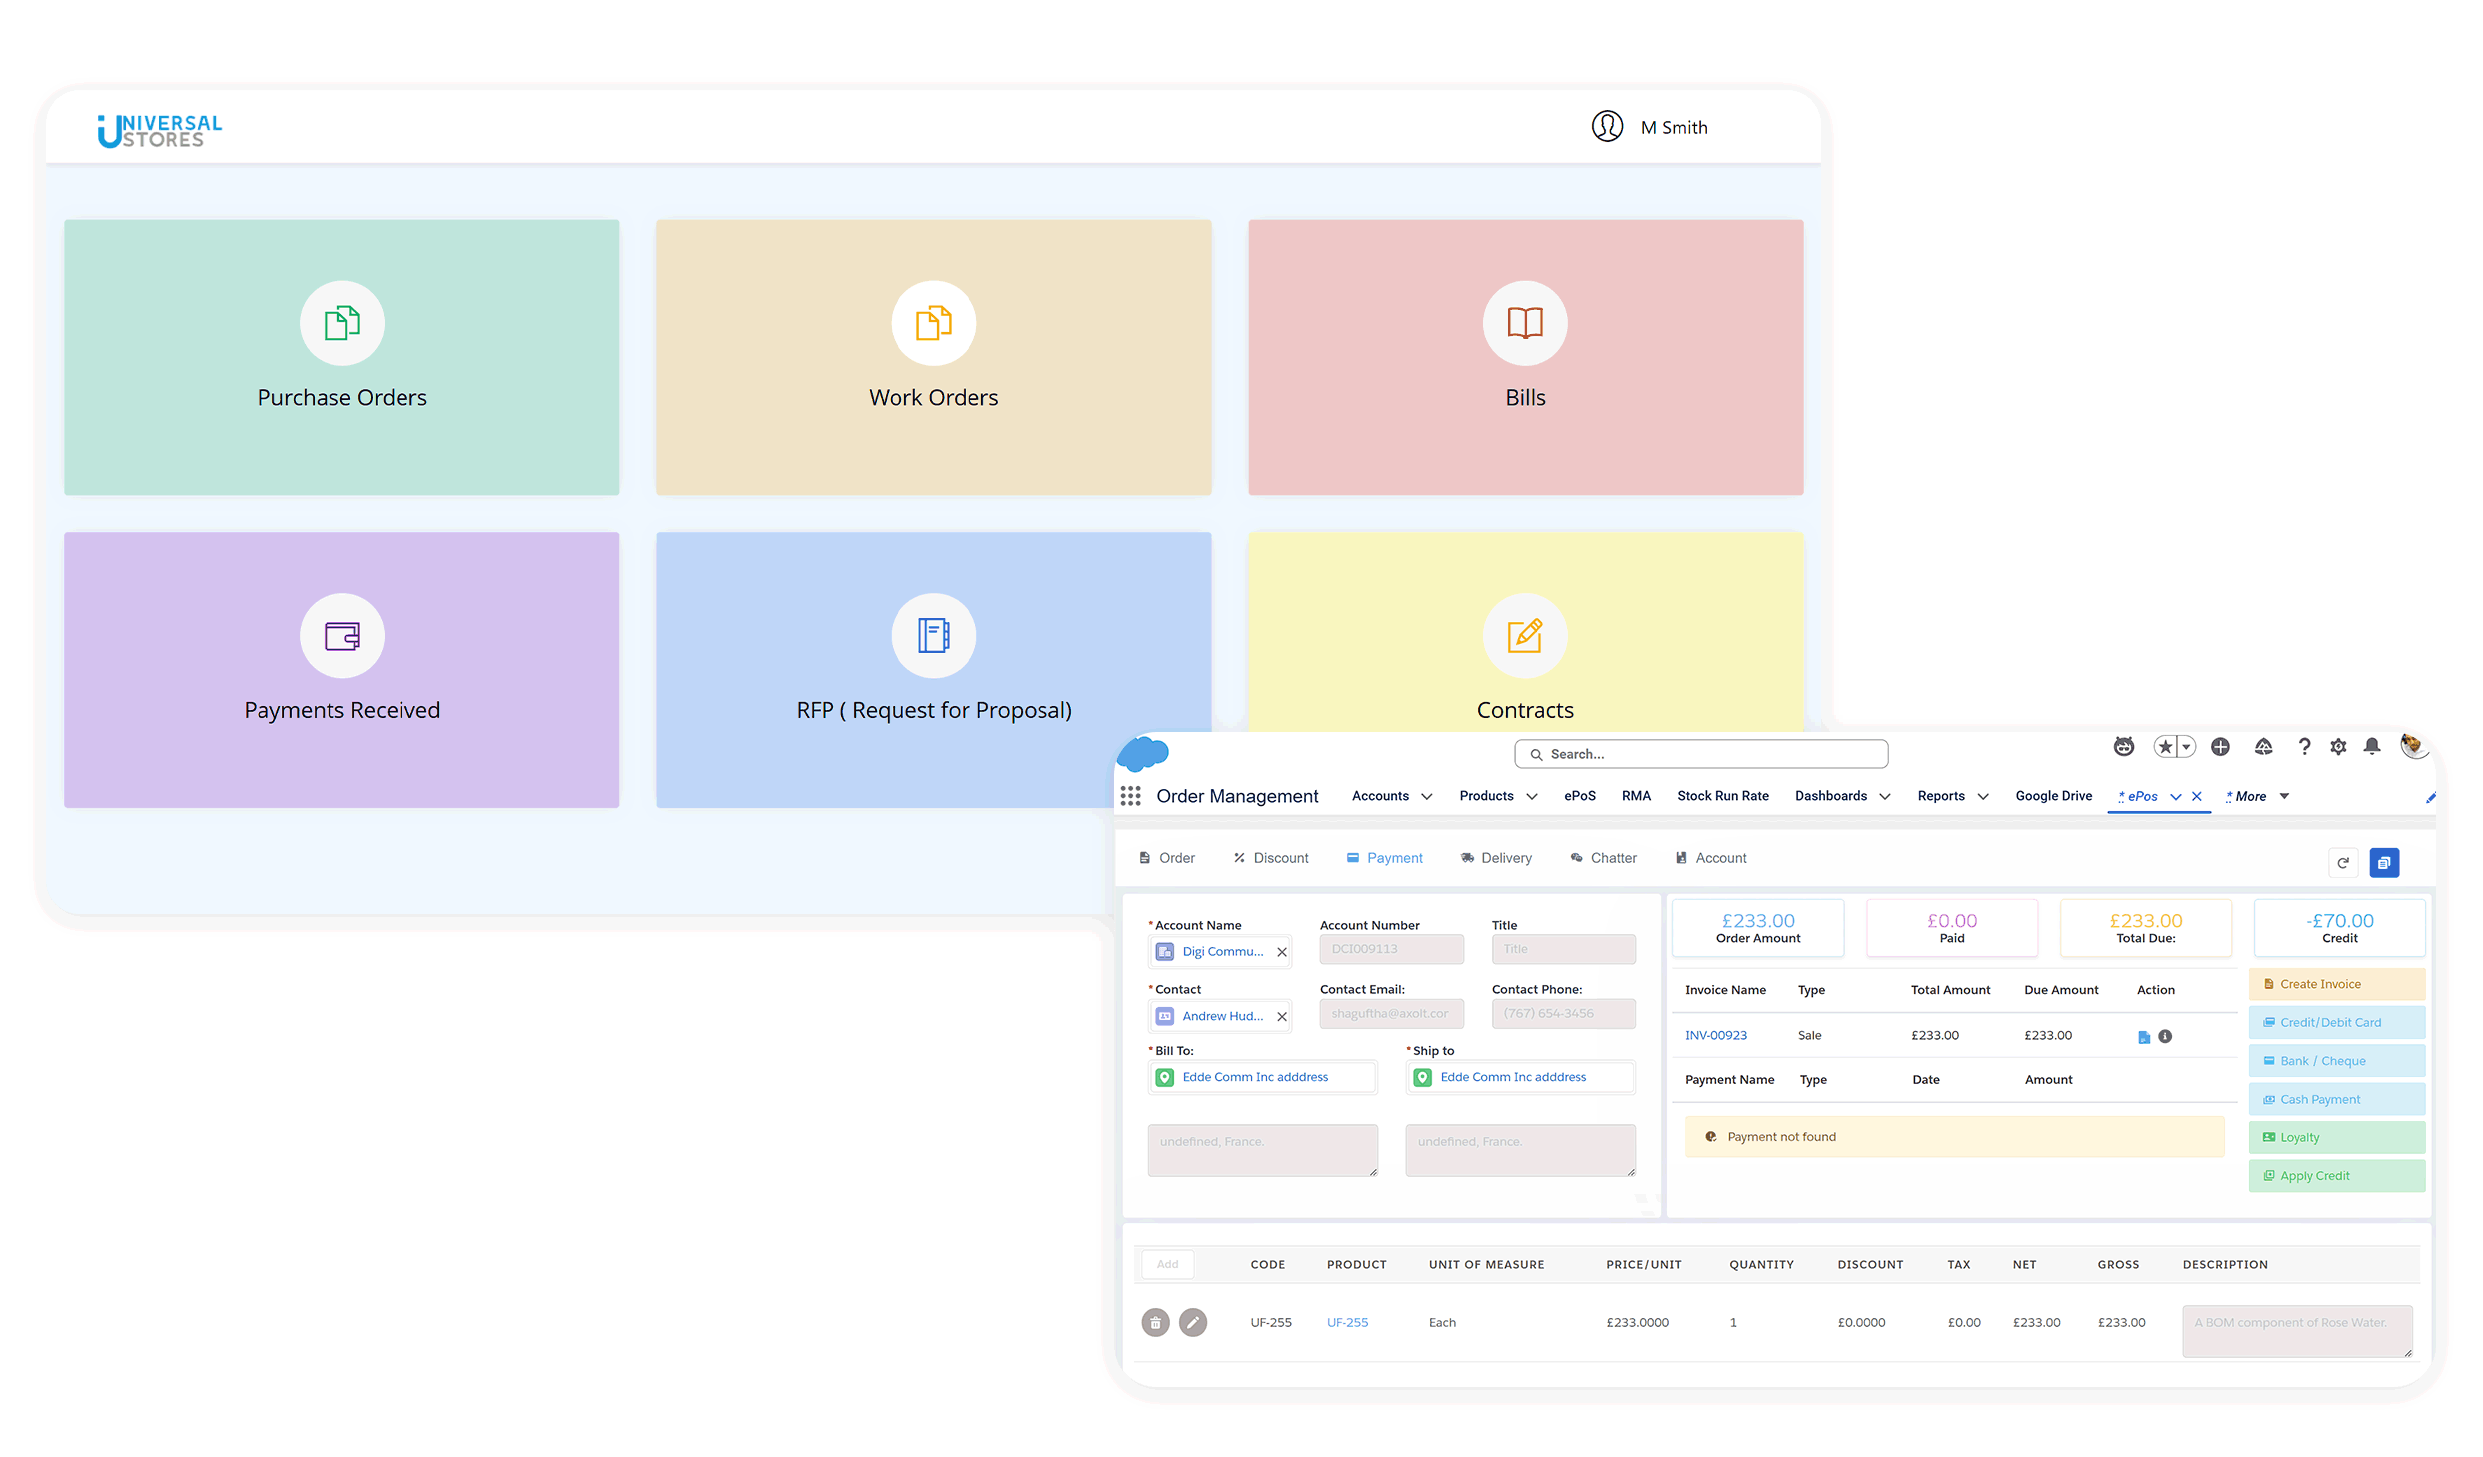Click the app launcher grid icon

1130,796
